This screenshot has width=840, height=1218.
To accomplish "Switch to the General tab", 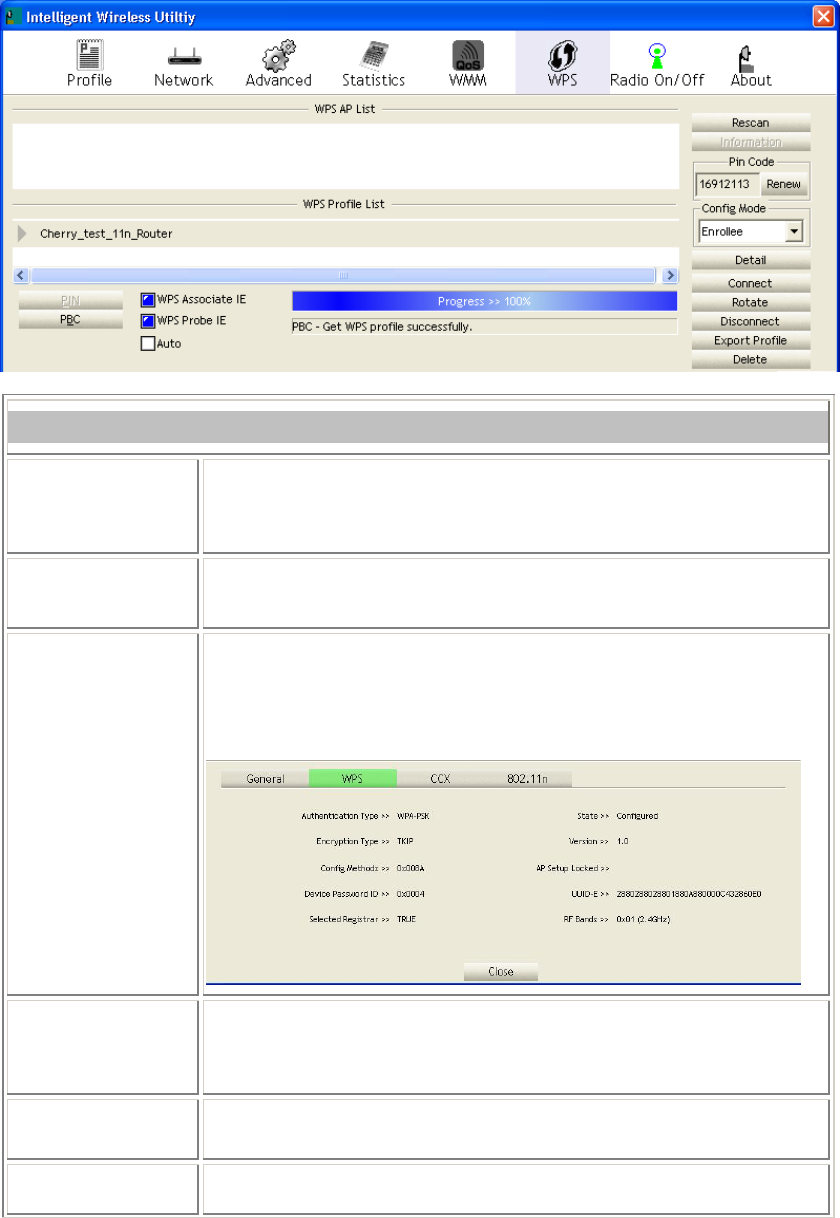I will tap(265, 778).
